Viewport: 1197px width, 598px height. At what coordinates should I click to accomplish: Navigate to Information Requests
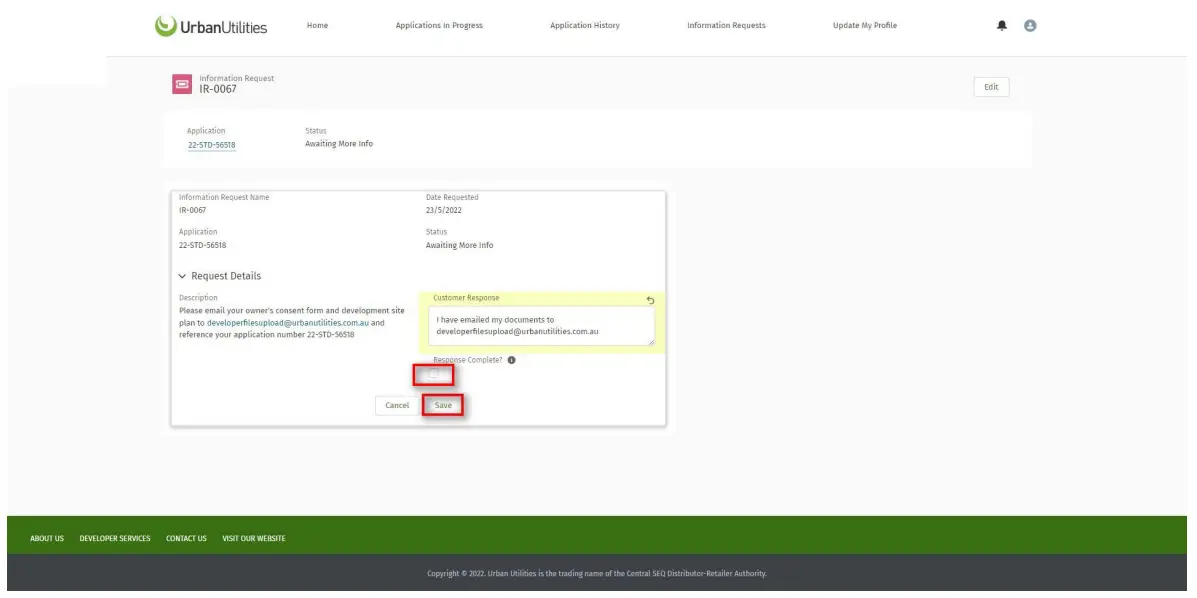click(x=728, y=25)
